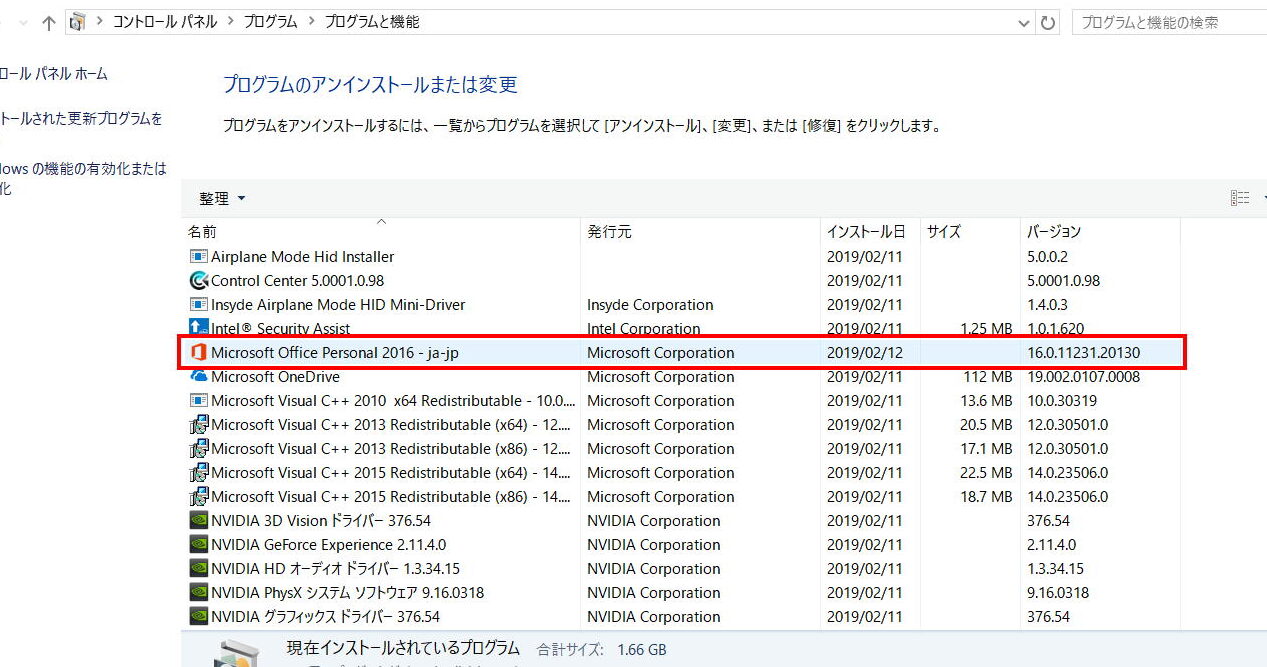The height and width of the screenshot is (667, 1267).
Task: Select Intel Security Assist entry name
Action: point(280,329)
